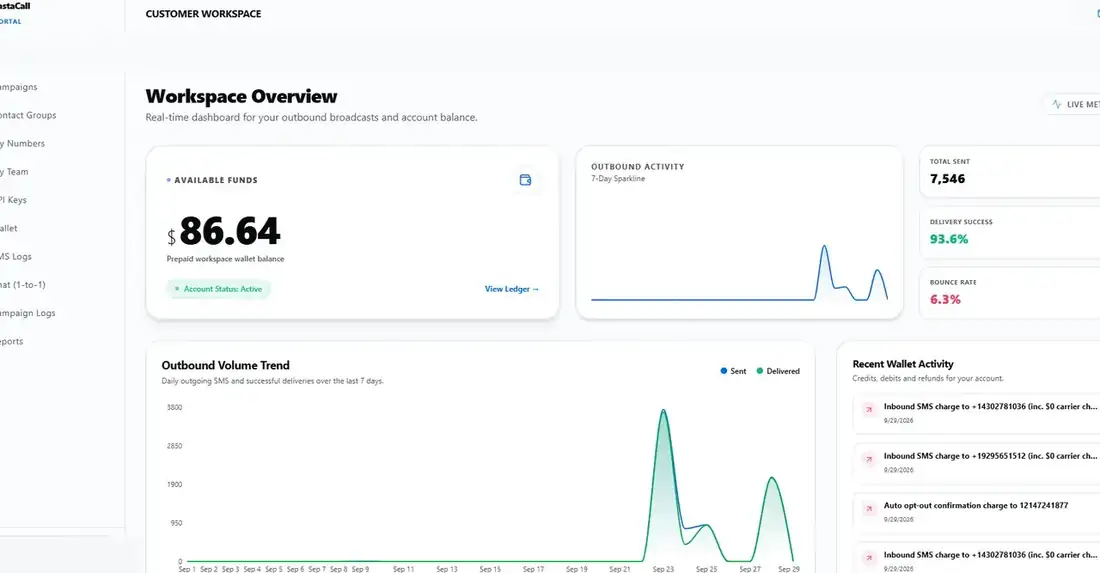Open Campaign Logs in the sidebar
The width and height of the screenshot is (1100, 573).
click(27, 313)
